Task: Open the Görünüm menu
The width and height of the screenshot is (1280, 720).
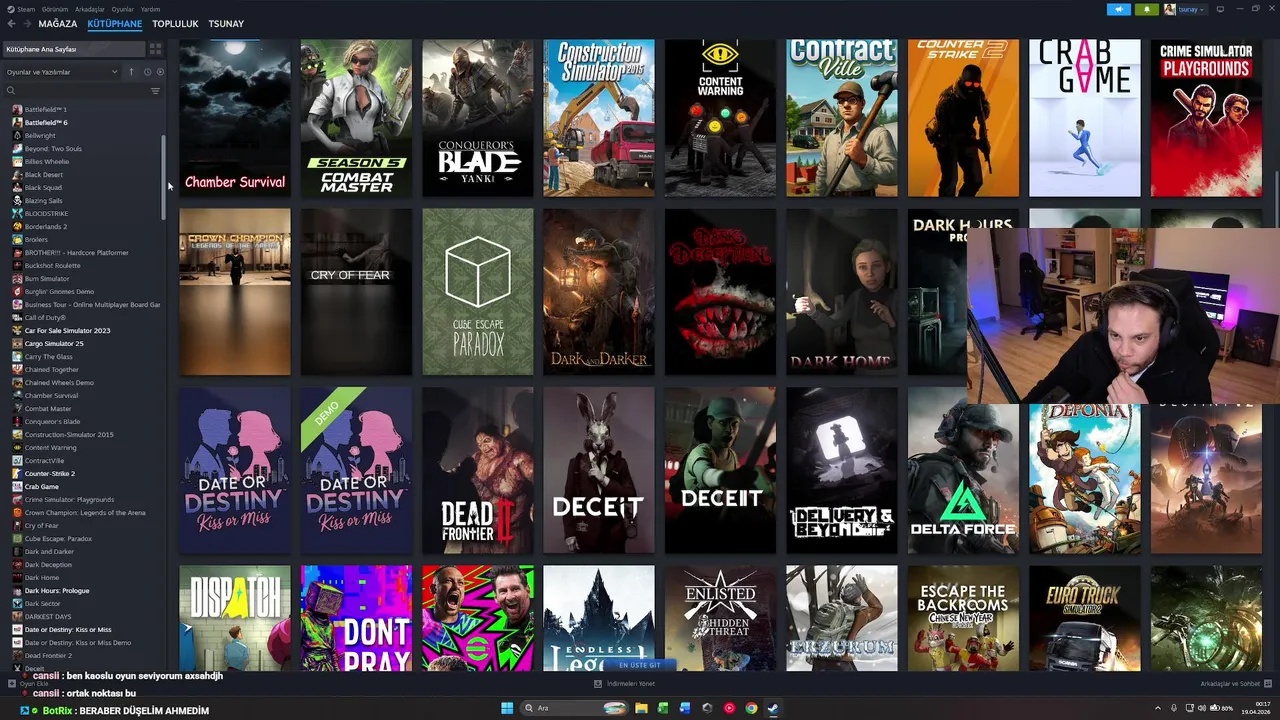Action: tap(55, 9)
